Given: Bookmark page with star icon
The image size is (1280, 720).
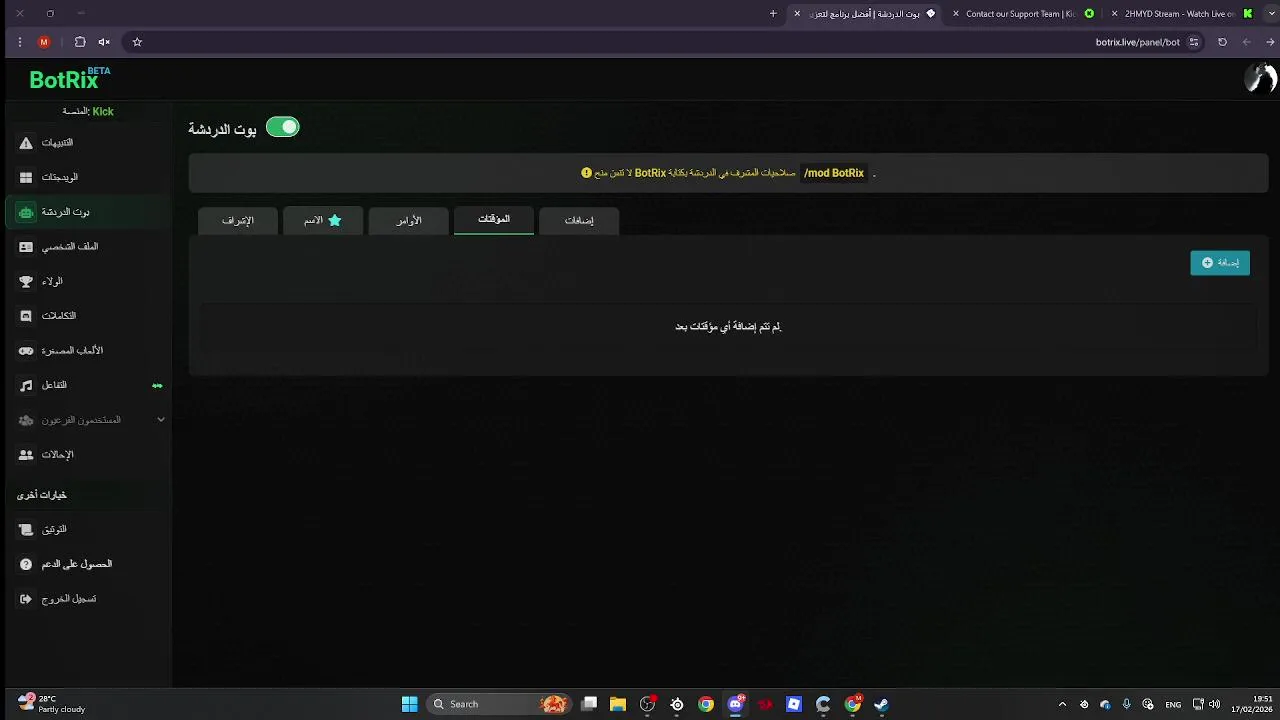Looking at the screenshot, I should click(137, 42).
